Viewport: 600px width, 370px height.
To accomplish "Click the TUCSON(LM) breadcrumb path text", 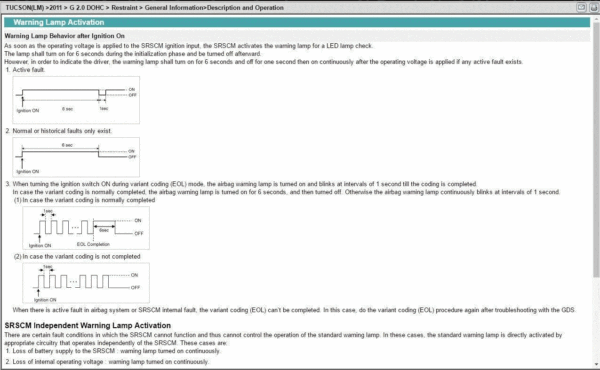I will (x=145, y=8).
